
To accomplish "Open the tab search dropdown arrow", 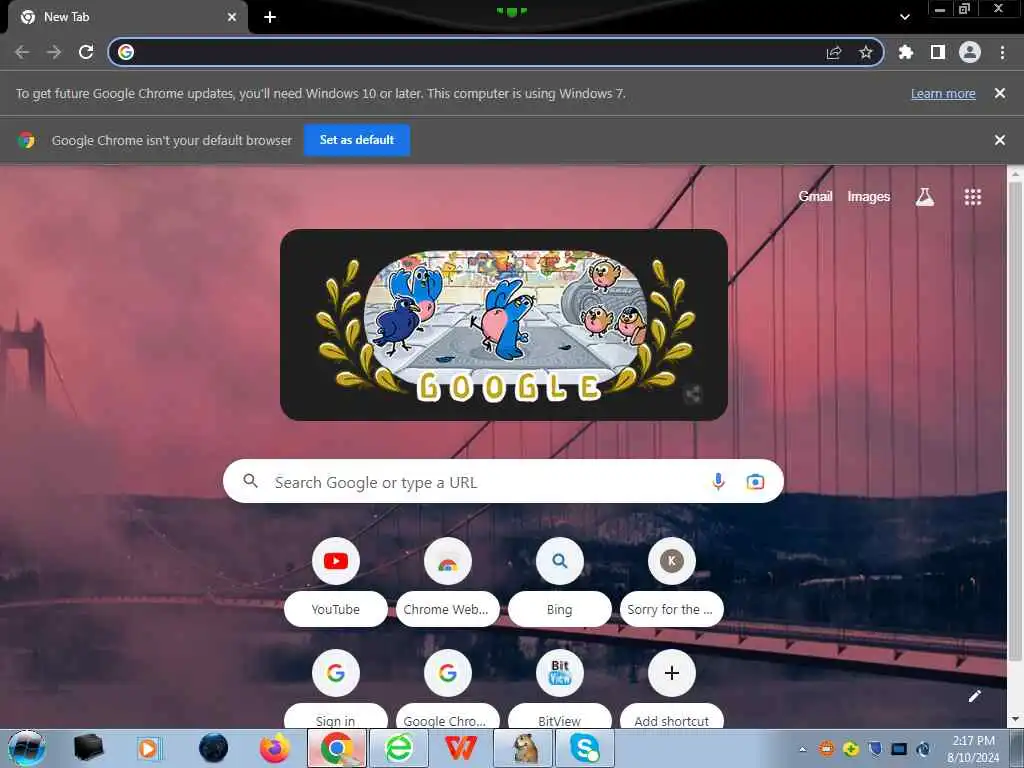I will [x=904, y=17].
